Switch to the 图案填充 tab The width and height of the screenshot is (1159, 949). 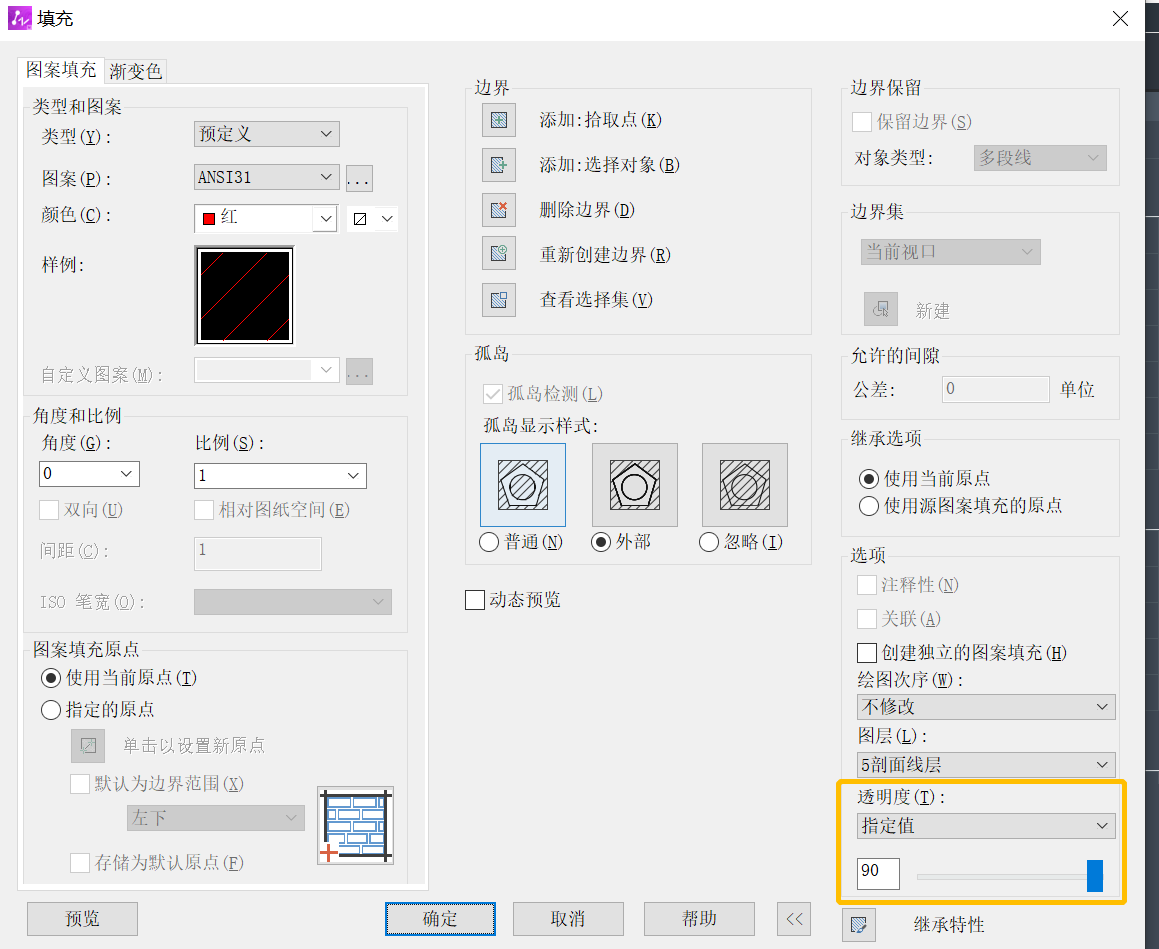click(x=61, y=70)
